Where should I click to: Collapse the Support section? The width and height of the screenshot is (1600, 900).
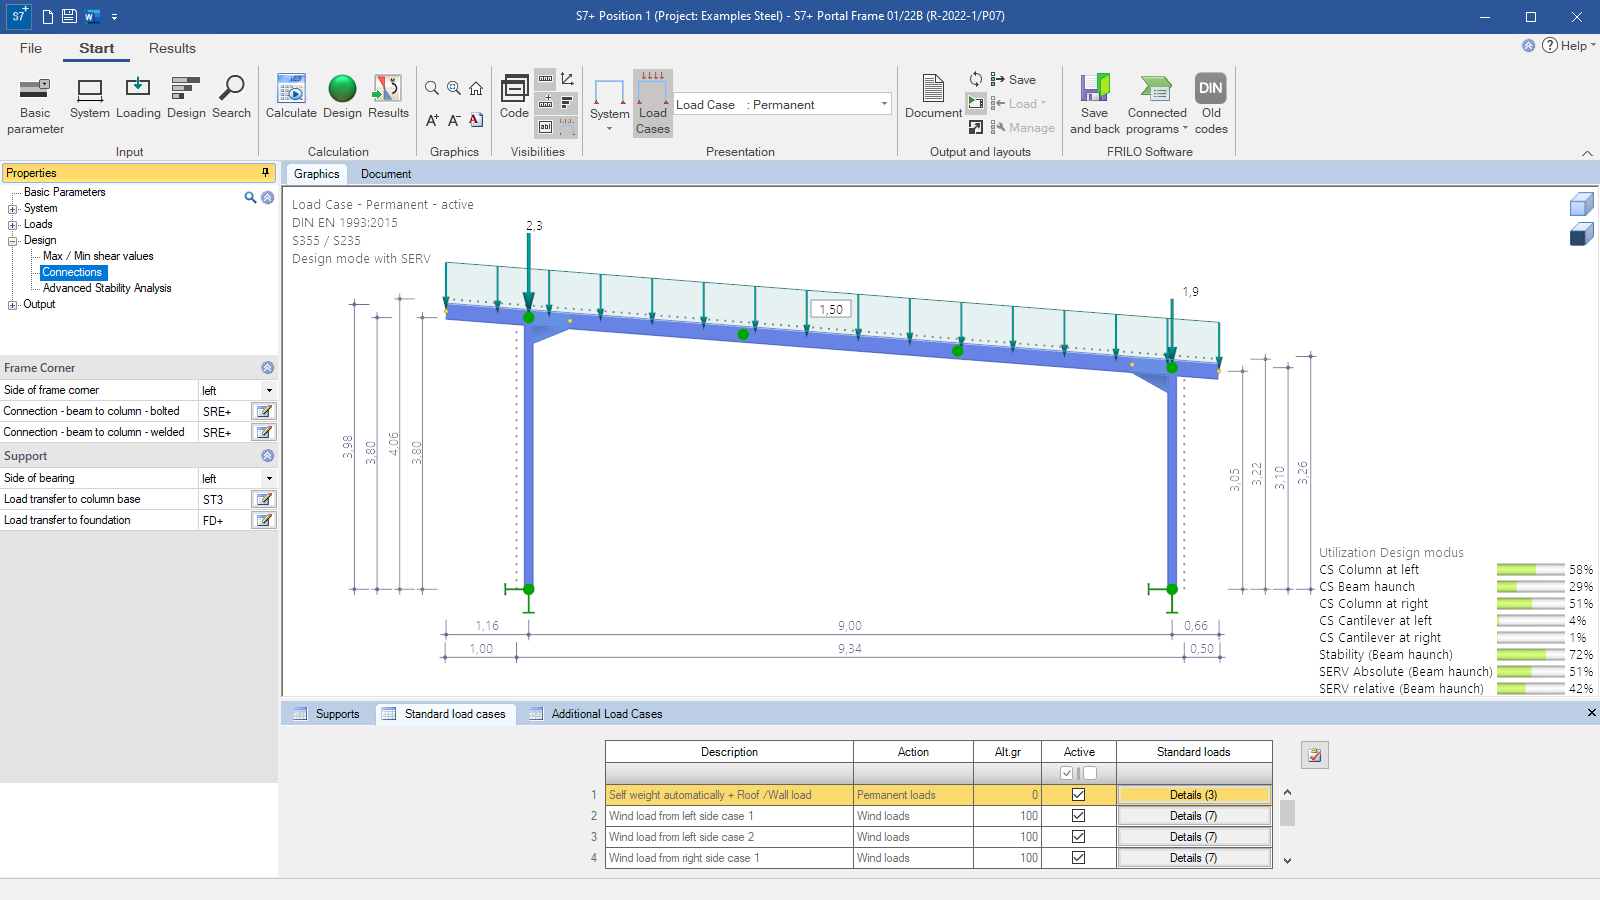(x=267, y=455)
